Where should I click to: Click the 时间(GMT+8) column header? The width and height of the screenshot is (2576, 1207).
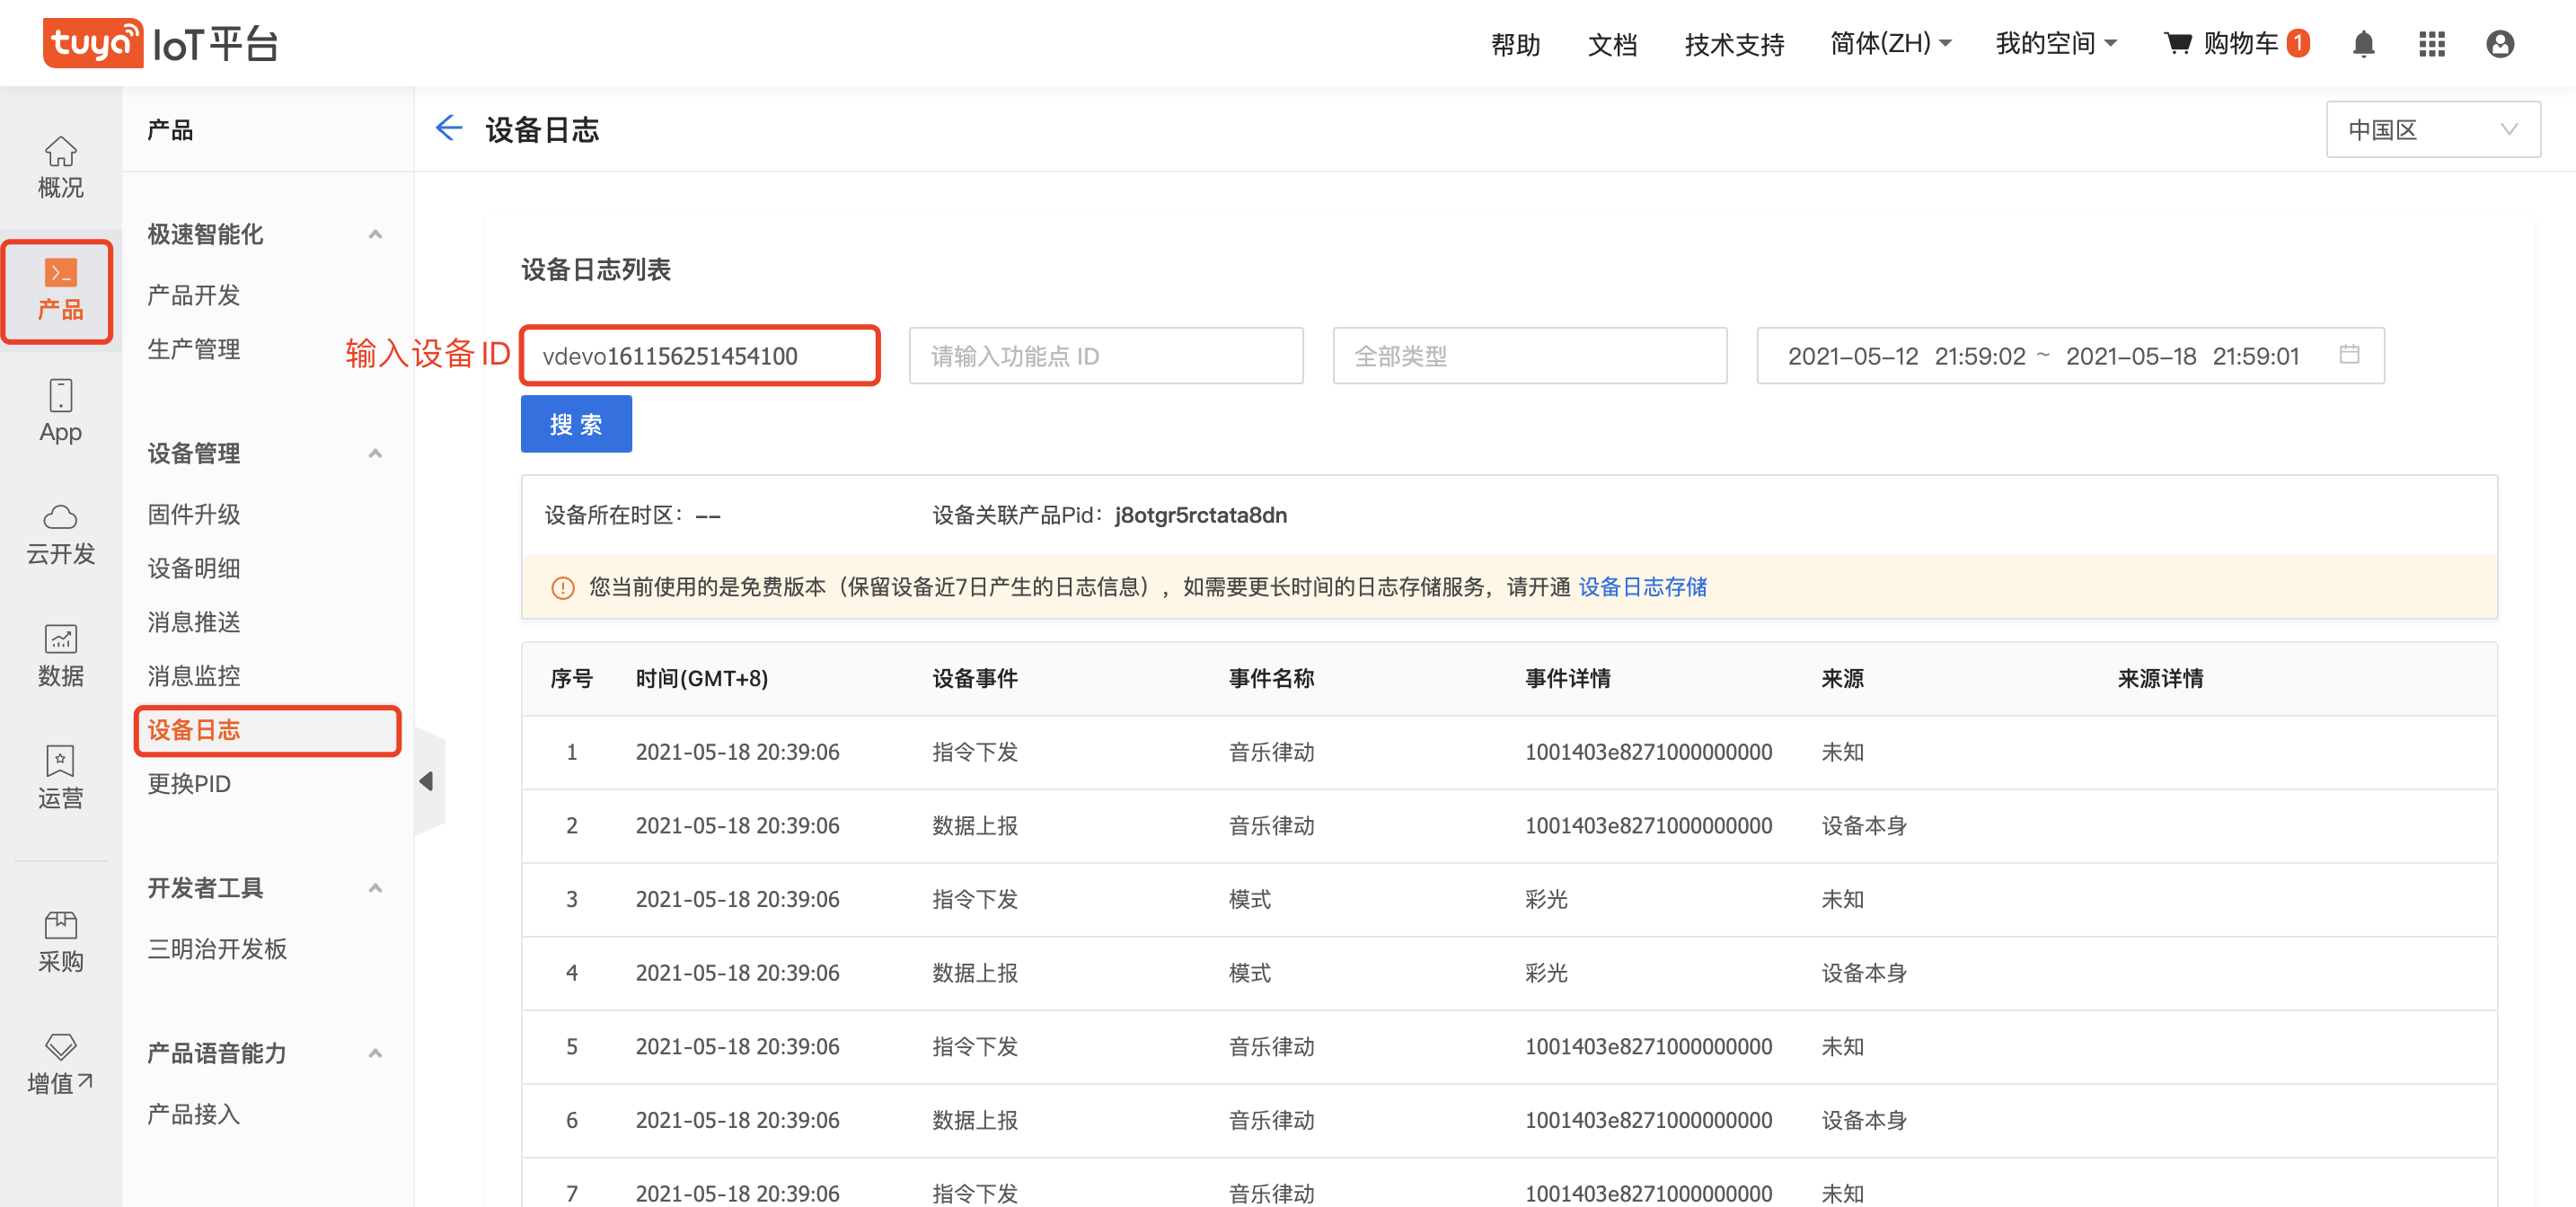tap(702, 678)
